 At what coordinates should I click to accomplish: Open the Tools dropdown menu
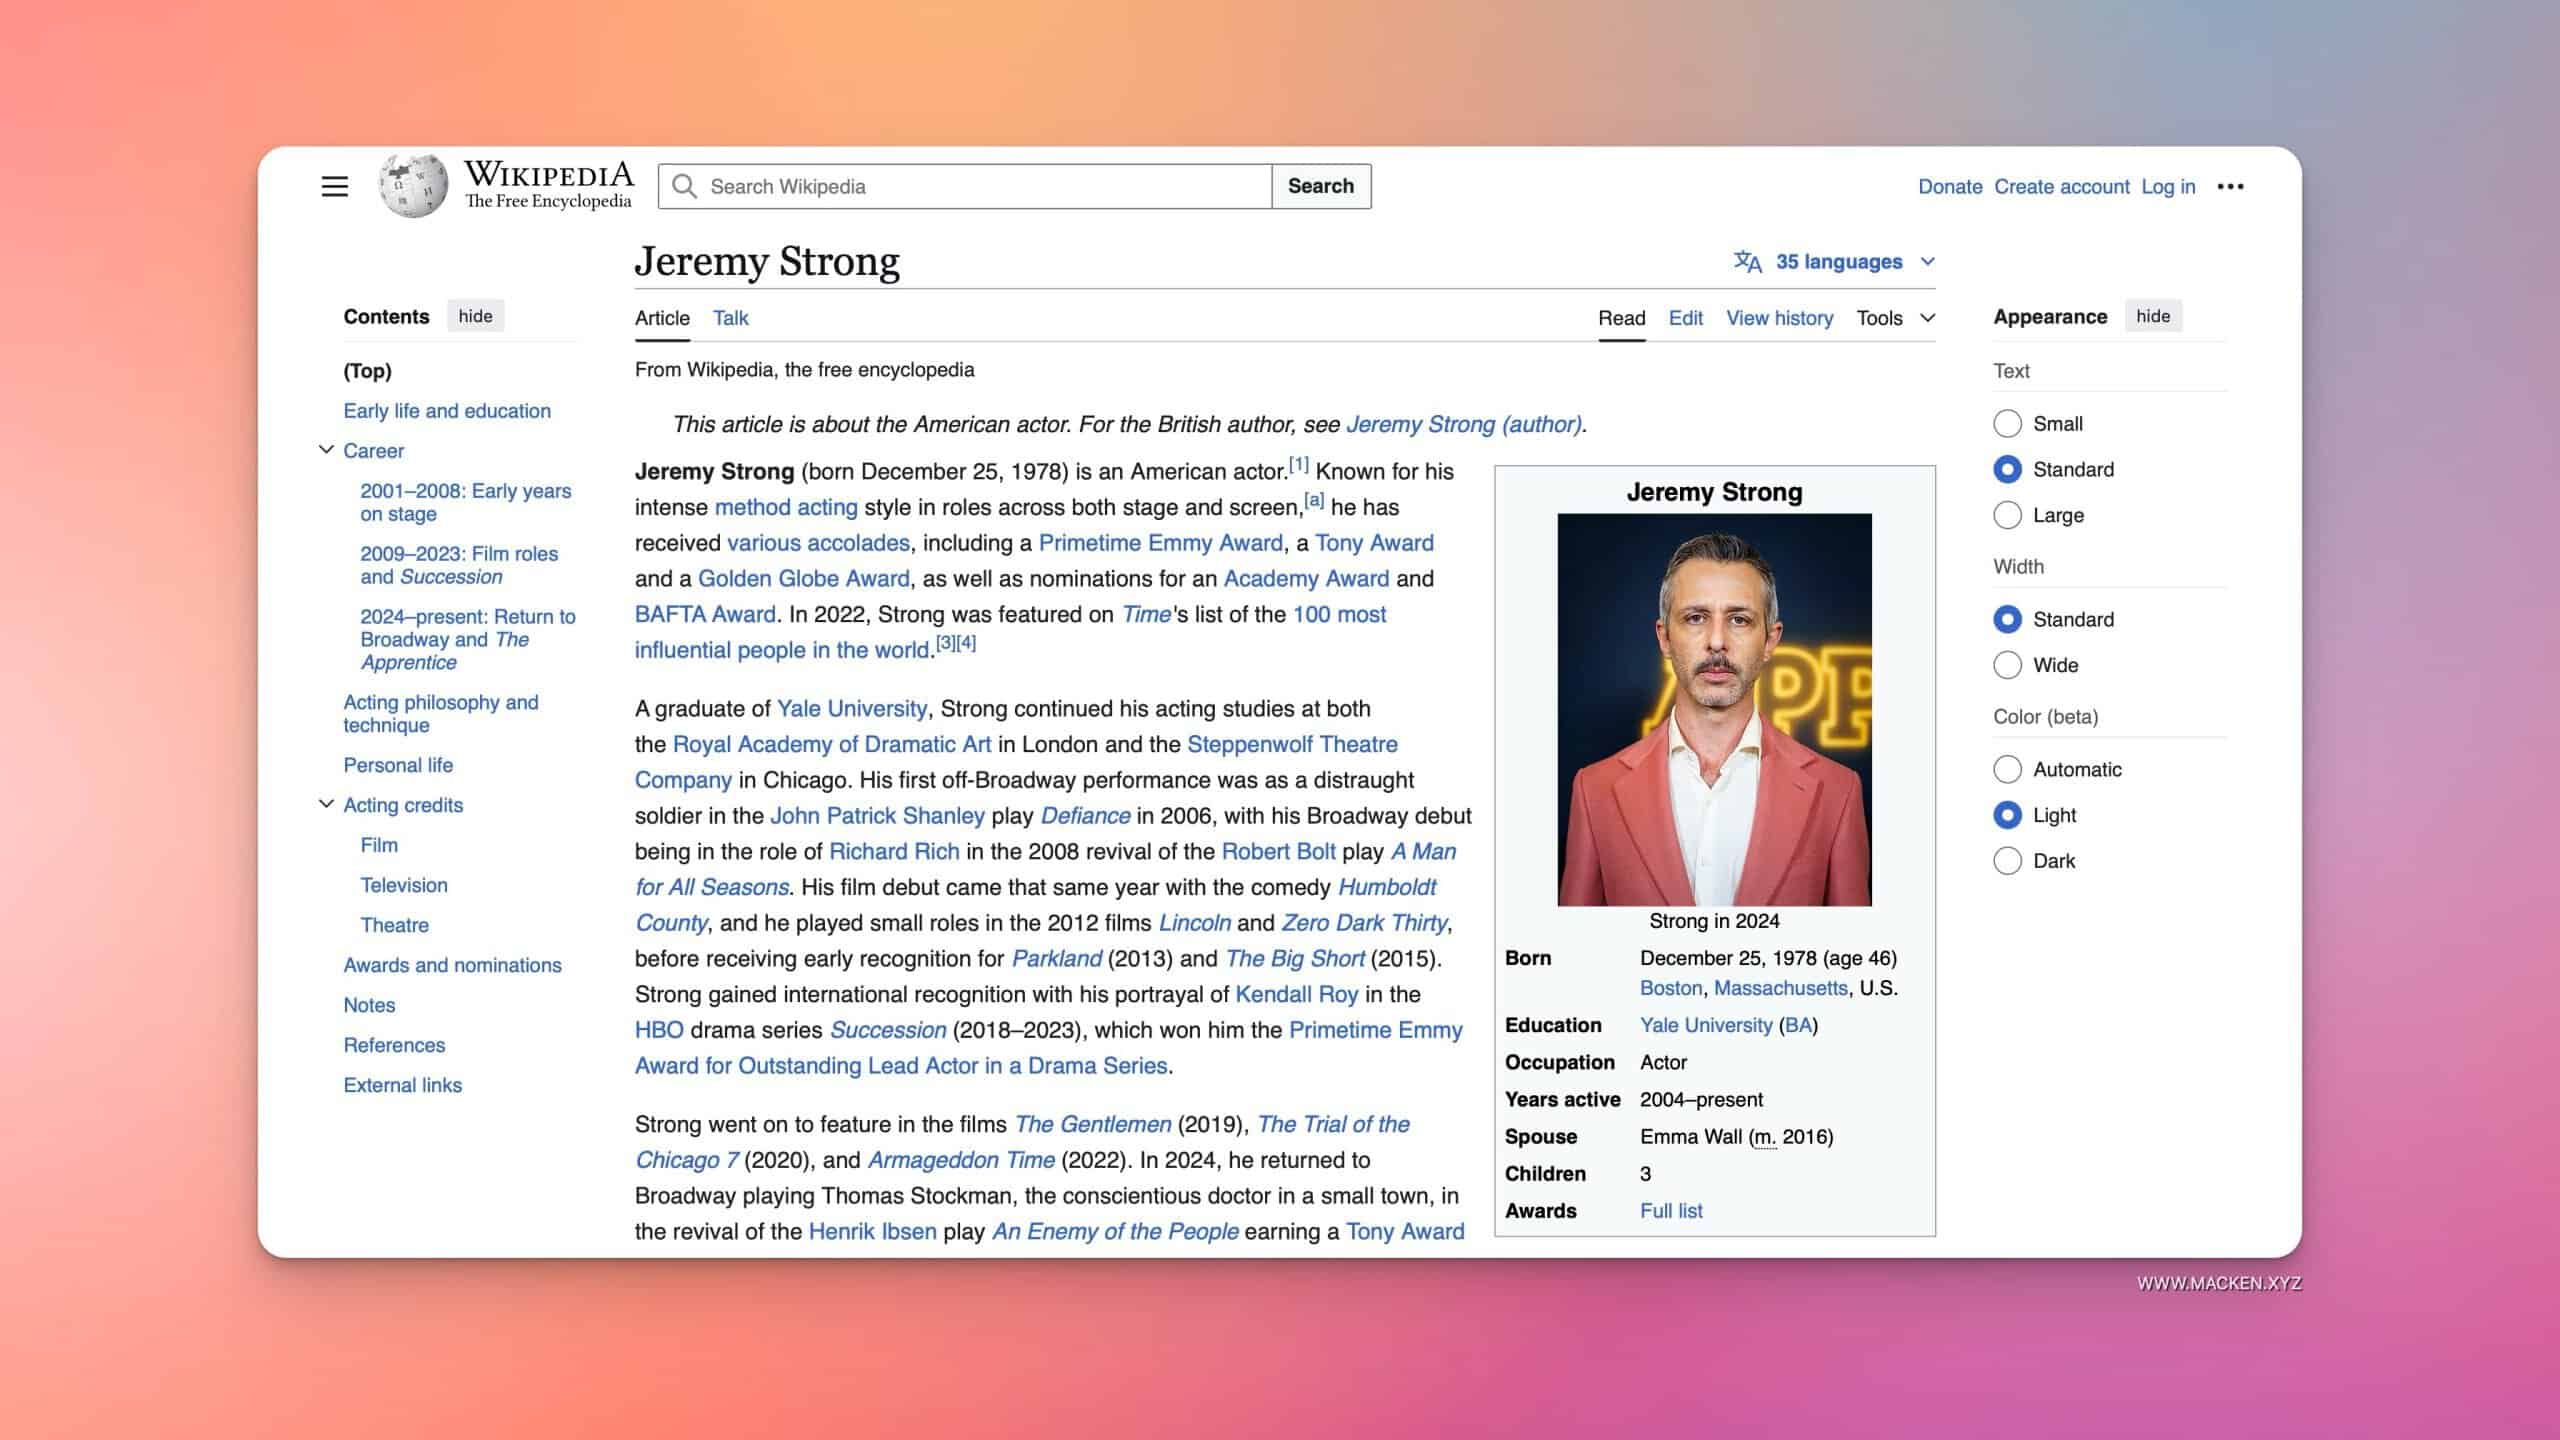click(1895, 318)
